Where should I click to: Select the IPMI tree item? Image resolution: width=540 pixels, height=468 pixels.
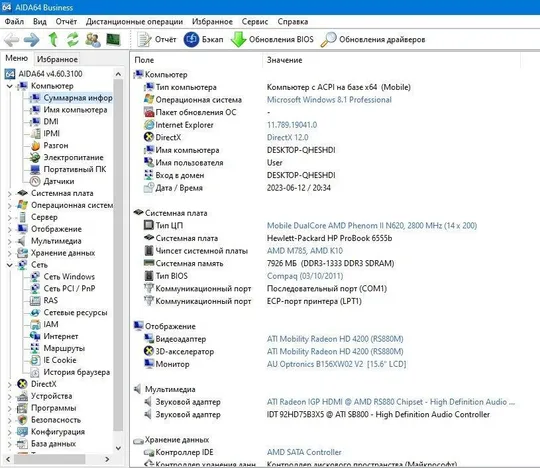pyautogui.click(x=45, y=133)
